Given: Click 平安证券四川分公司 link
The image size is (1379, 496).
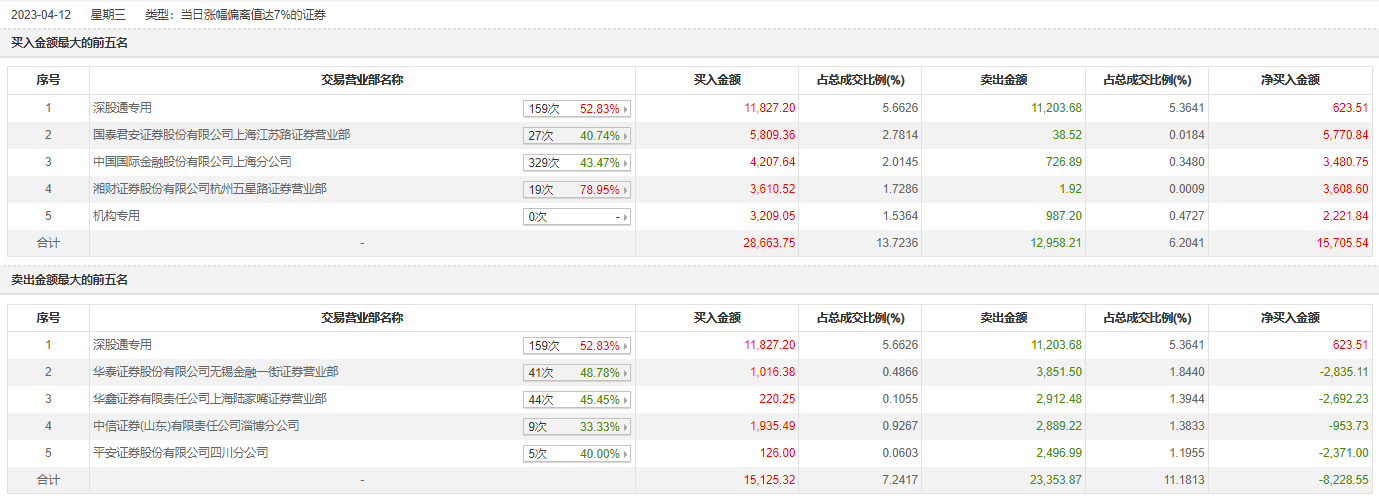Looking at the screenshot, I should click(x=180, y=453).
